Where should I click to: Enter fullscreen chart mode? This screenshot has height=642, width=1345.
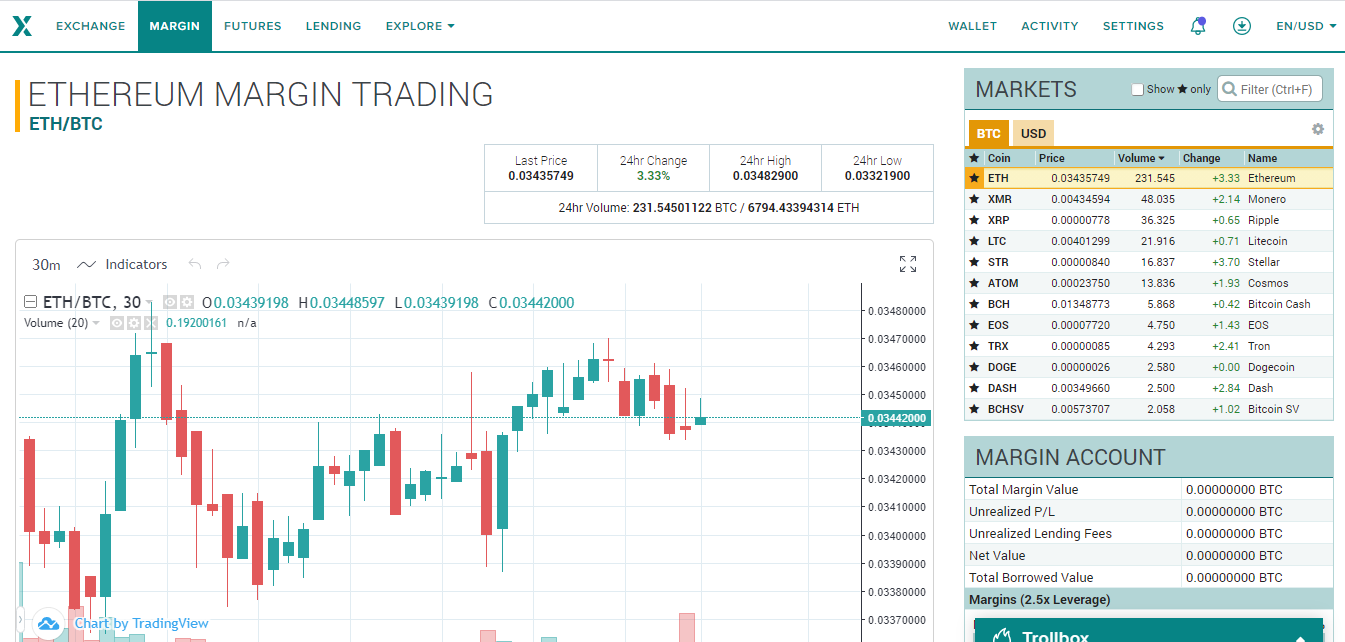click(x=908, y=264)
